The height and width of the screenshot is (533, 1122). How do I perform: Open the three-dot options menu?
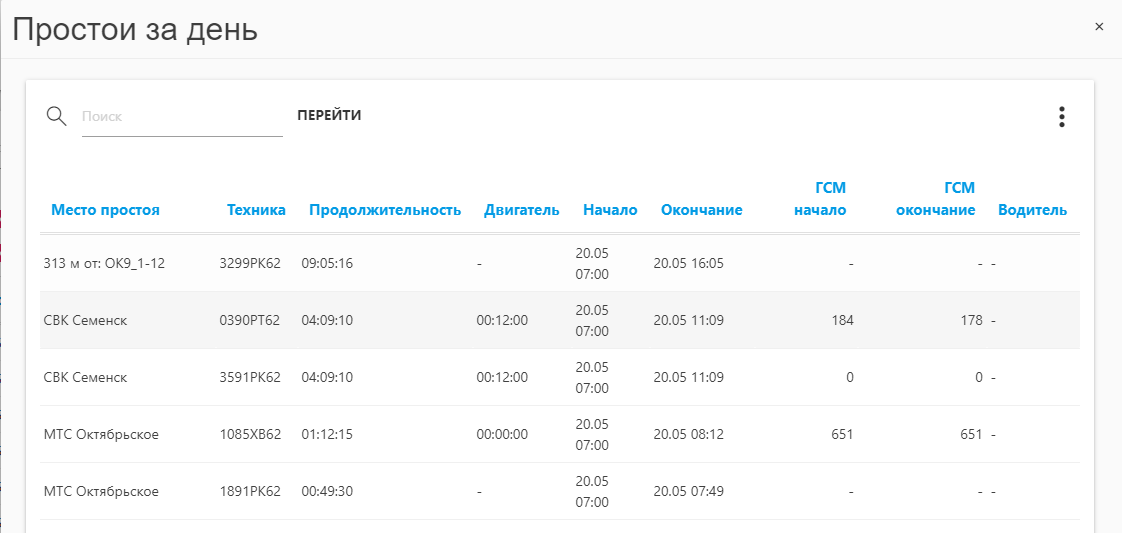[x=1062, y=117]
